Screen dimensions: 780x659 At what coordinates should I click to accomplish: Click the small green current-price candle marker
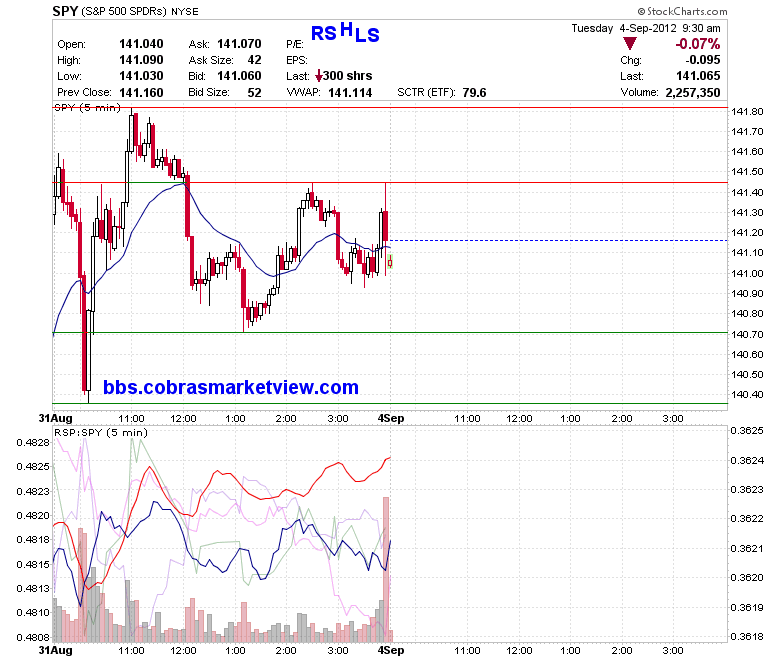click(390, 262)
